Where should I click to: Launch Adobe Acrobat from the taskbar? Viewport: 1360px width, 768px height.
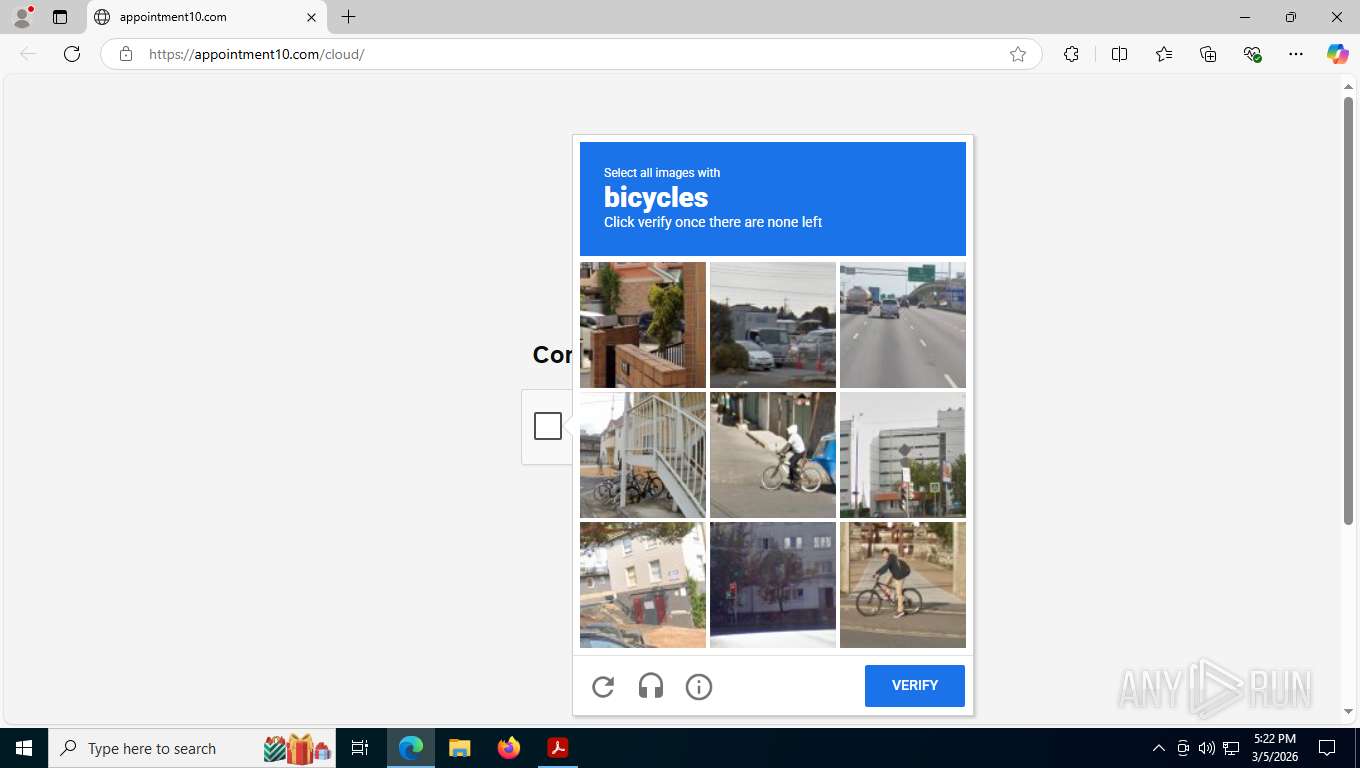pyautogui.click(x=557, y=748)
